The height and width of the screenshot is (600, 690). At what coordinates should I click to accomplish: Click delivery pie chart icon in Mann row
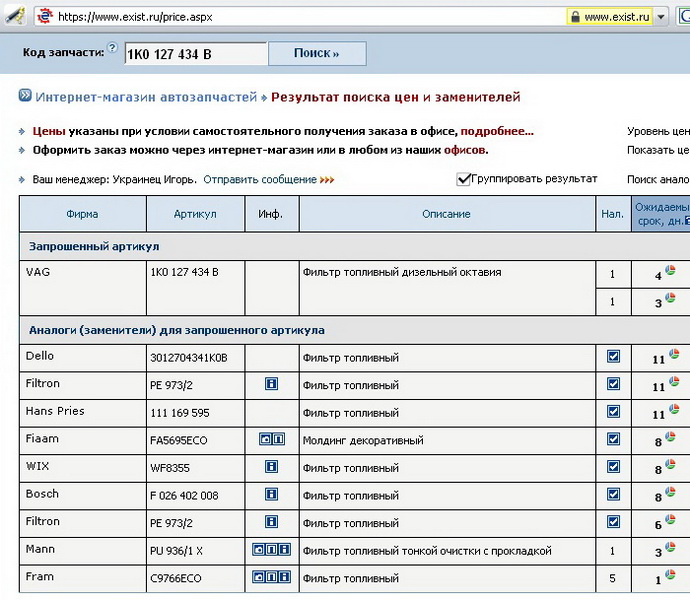[670, 547]
